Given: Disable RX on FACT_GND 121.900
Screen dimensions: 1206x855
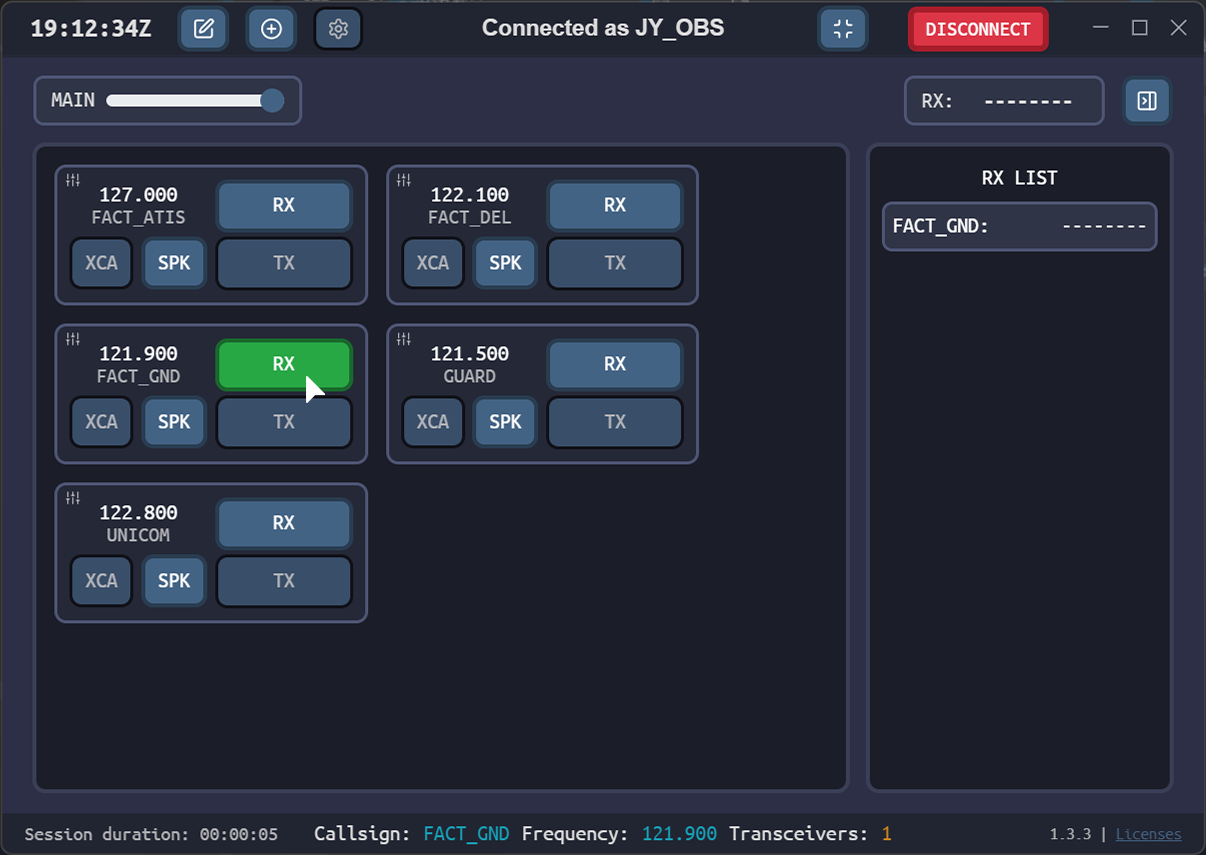Looking at the screenshot, I should coord(284,364).
